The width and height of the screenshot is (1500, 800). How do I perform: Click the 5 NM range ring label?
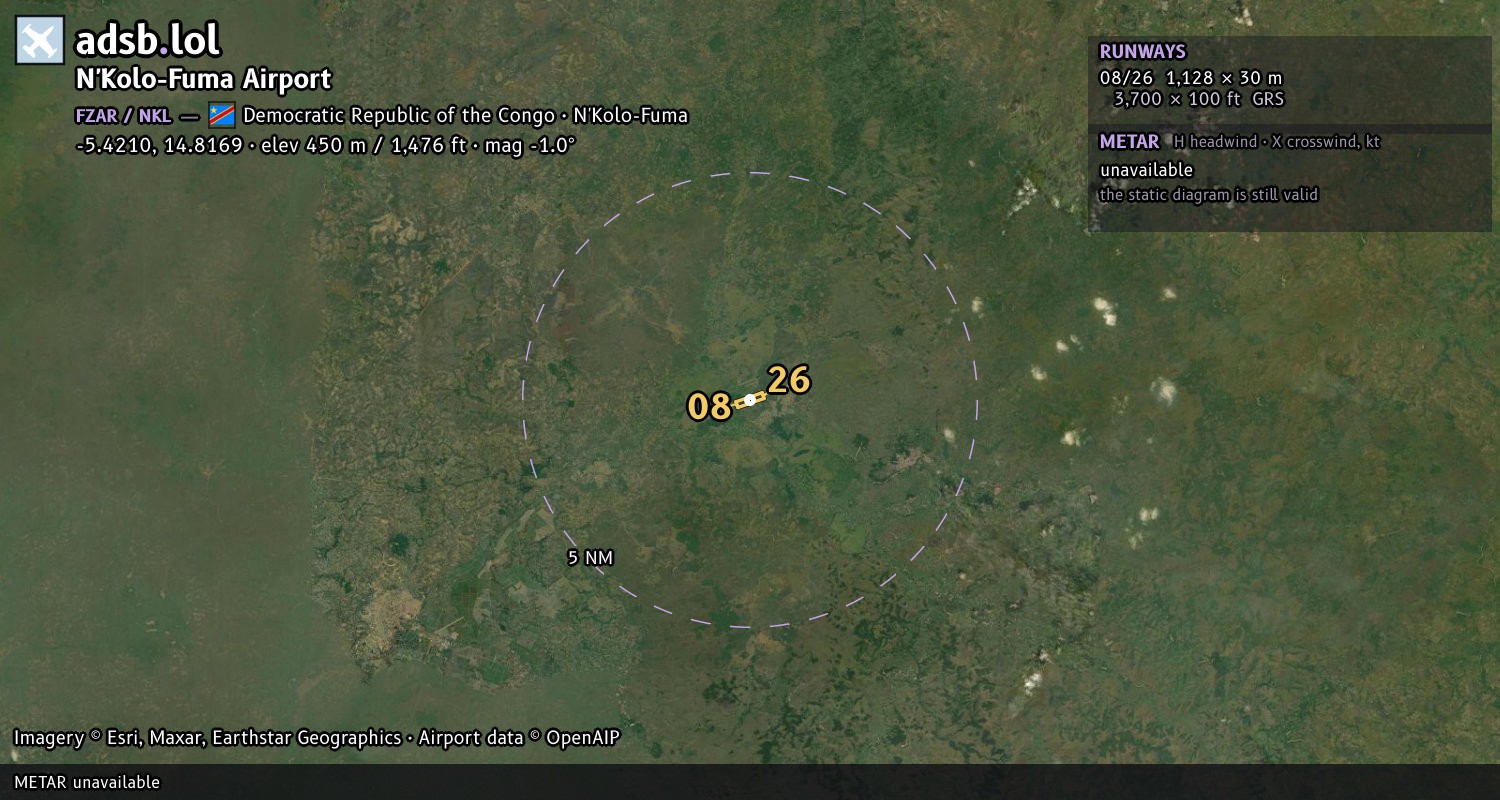[x=590, y=558]
